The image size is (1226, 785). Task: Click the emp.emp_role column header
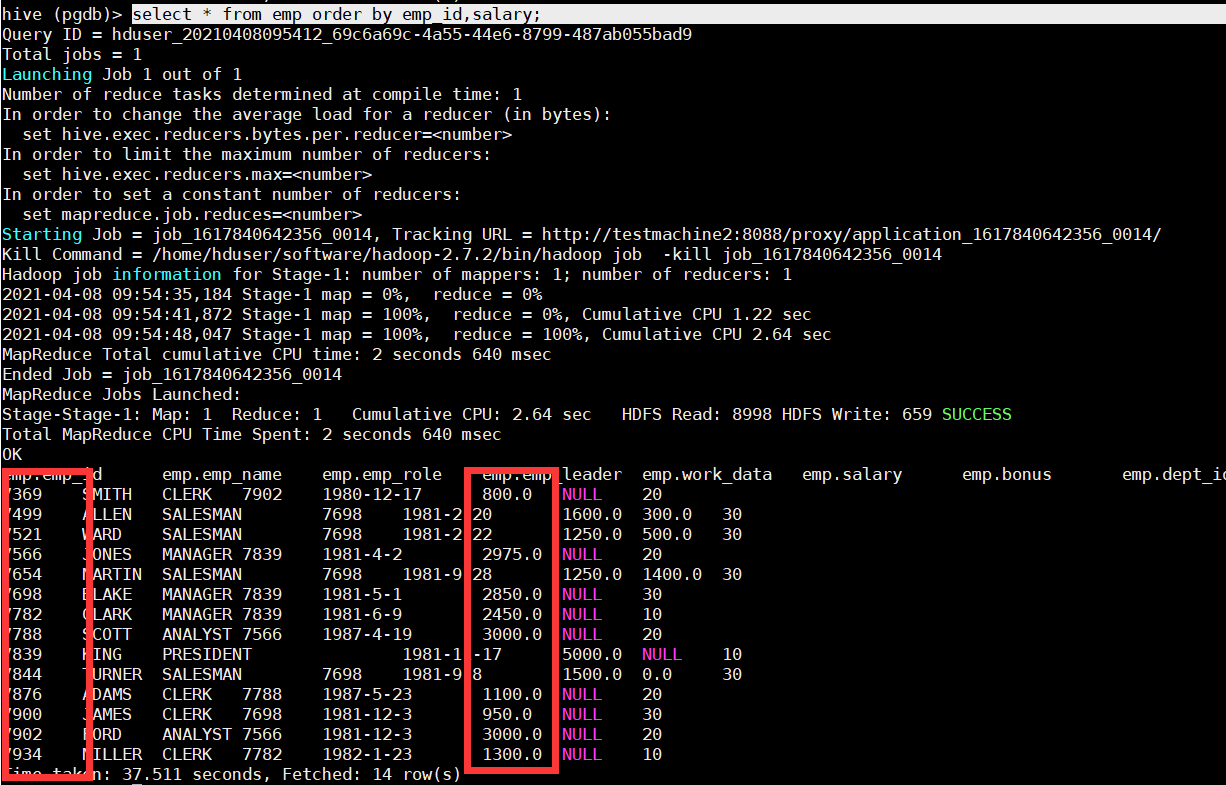pyautogui.click(x=382, y=474)
